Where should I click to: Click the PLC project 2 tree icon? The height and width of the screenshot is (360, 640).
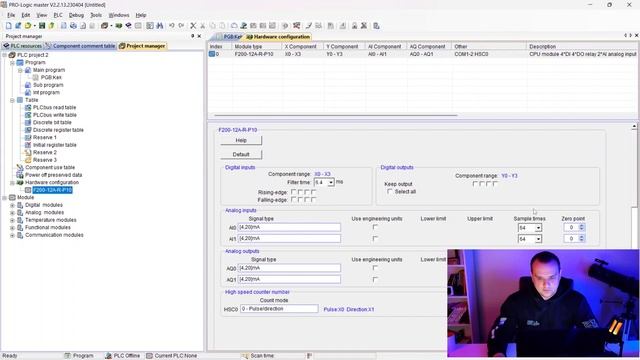click(x=12, y=55)
